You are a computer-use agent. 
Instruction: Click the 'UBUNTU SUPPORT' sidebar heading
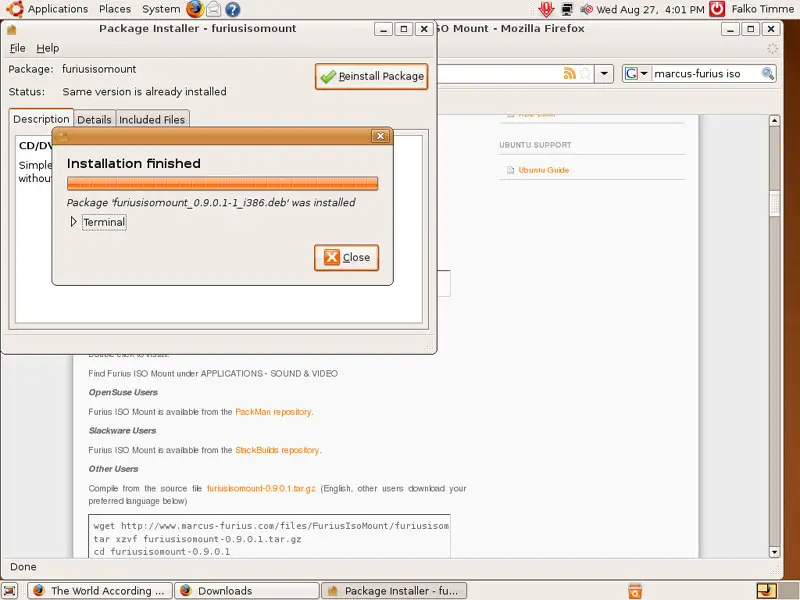[x=535, y=145]
